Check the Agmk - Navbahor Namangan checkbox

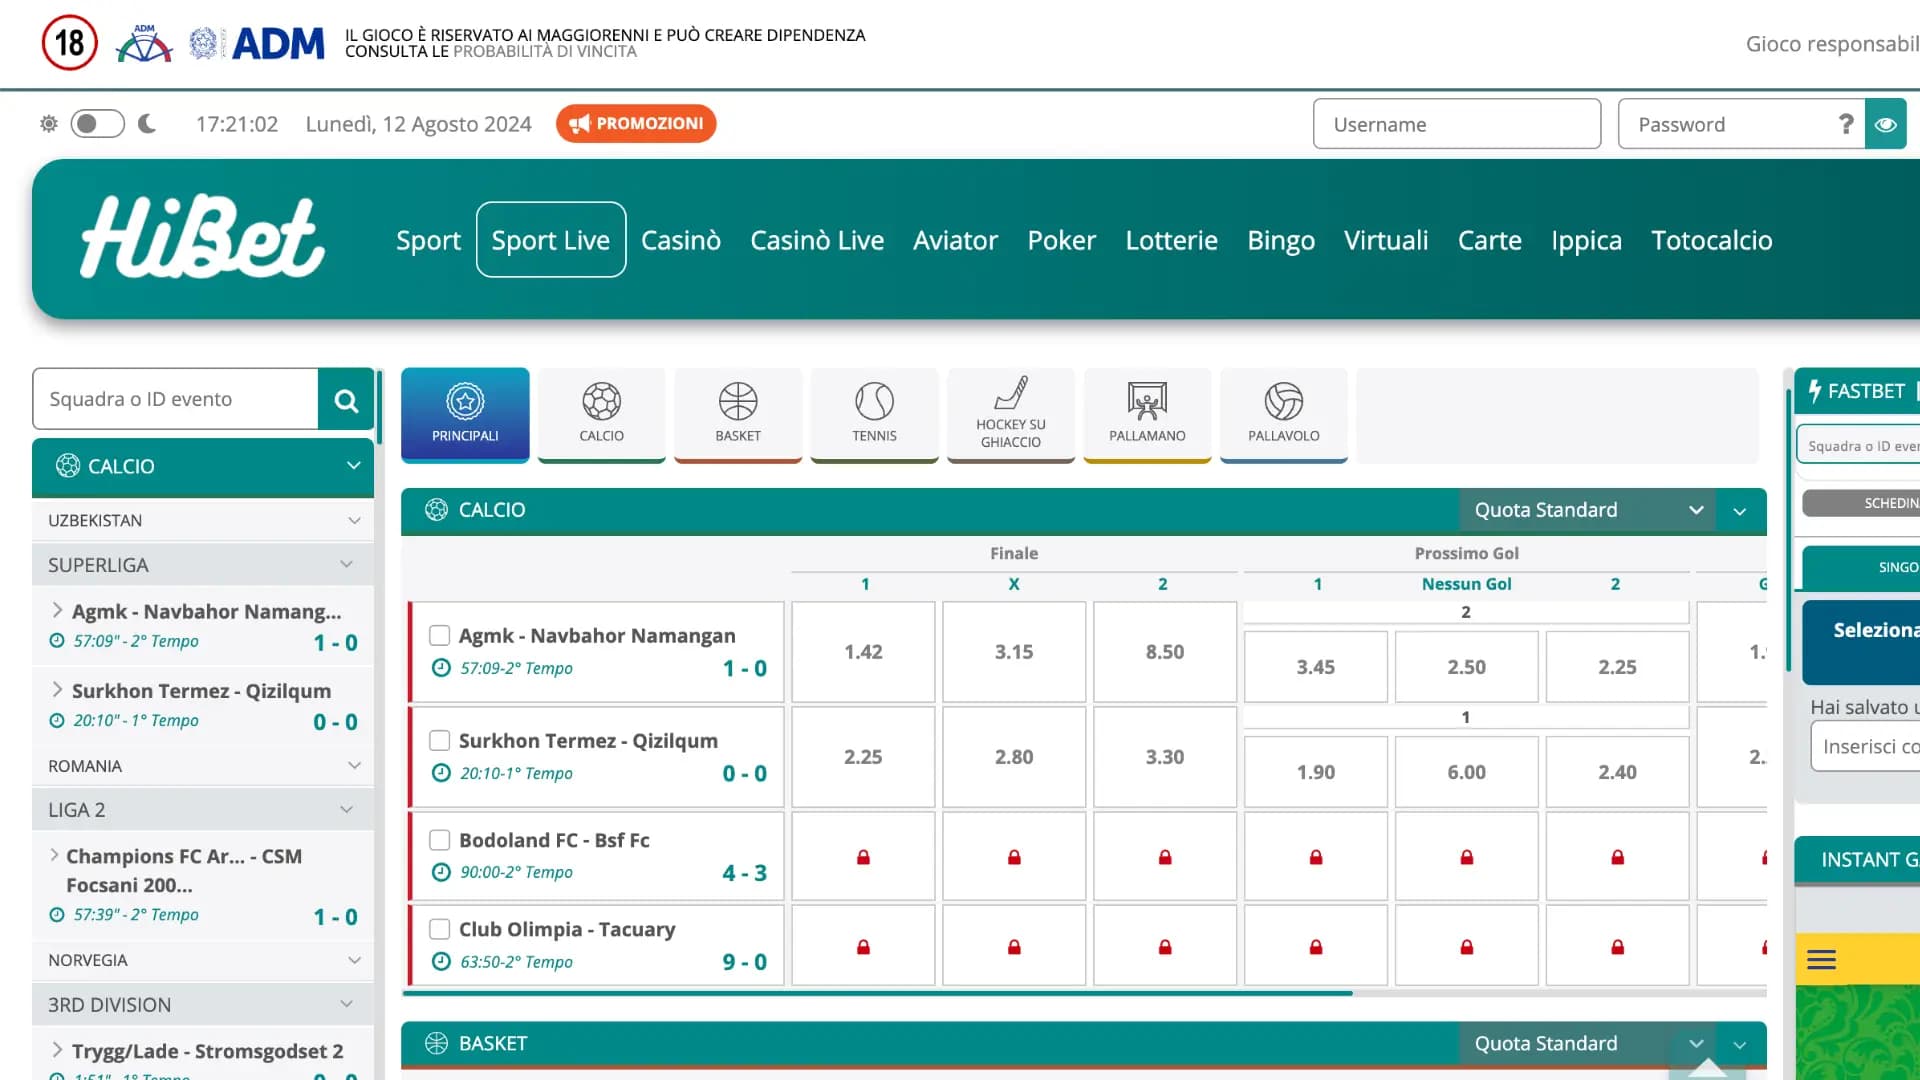pyautogui.click(x=439, y=635)
